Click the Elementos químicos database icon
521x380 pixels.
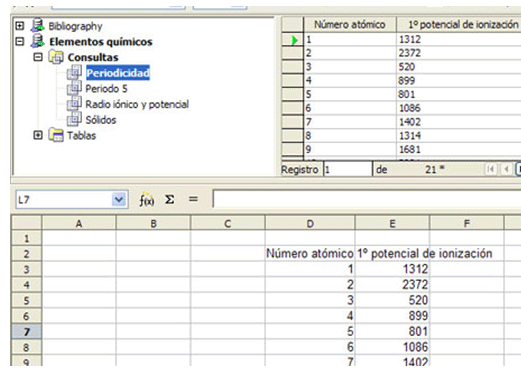[x=38, y=41]
